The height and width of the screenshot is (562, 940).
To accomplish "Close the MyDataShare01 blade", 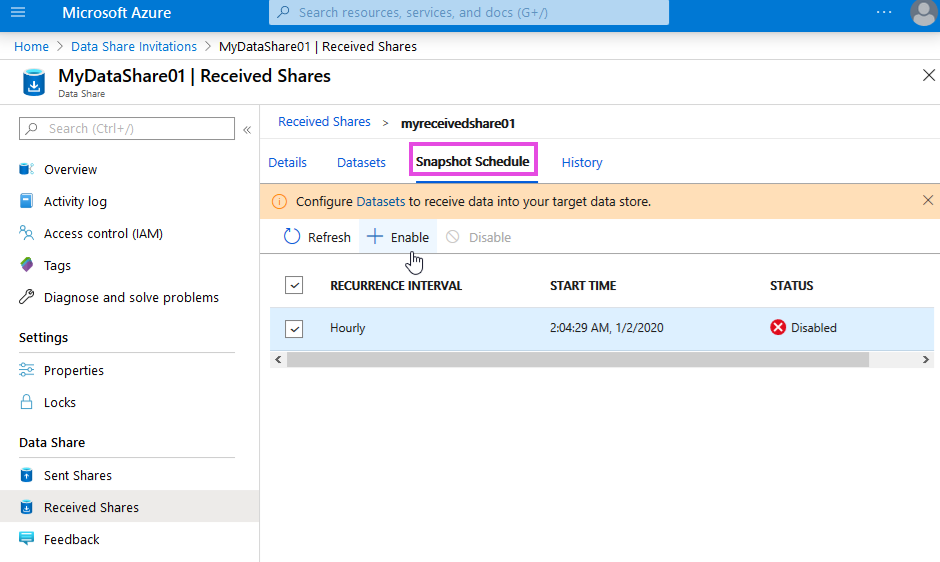I will click(x=929, y=75).
